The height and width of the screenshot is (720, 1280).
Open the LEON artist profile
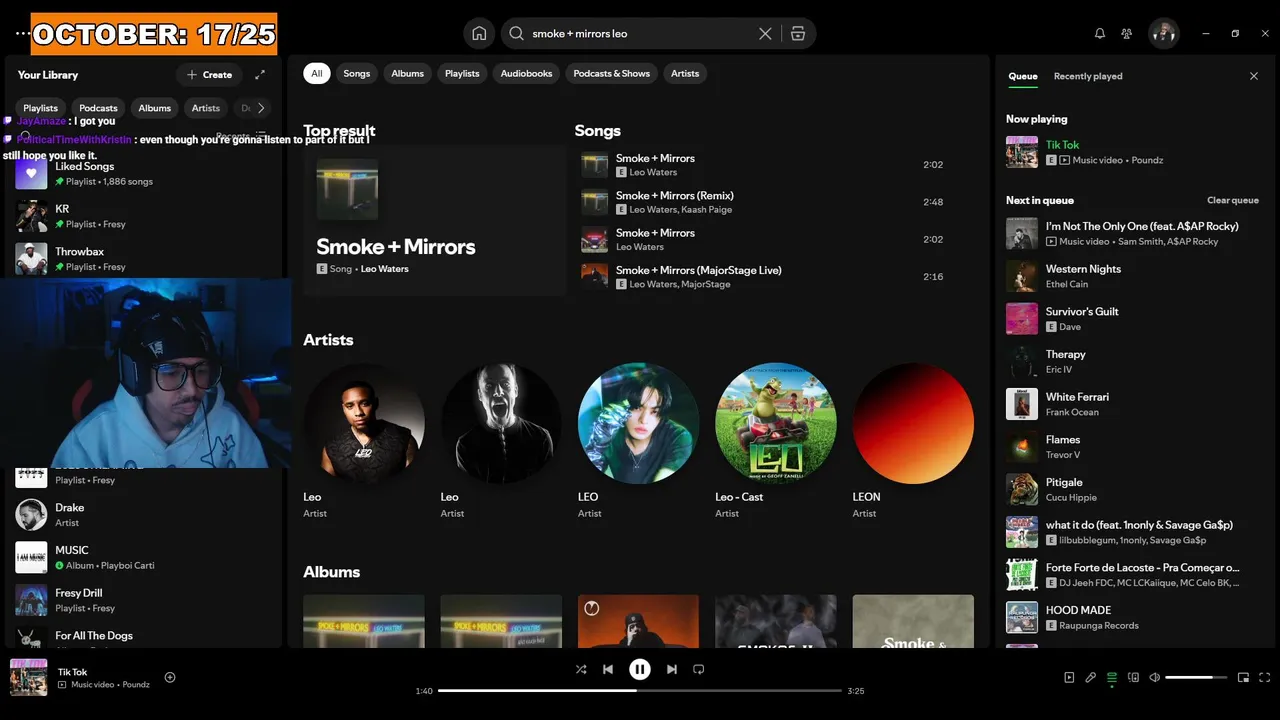point(913,440)
